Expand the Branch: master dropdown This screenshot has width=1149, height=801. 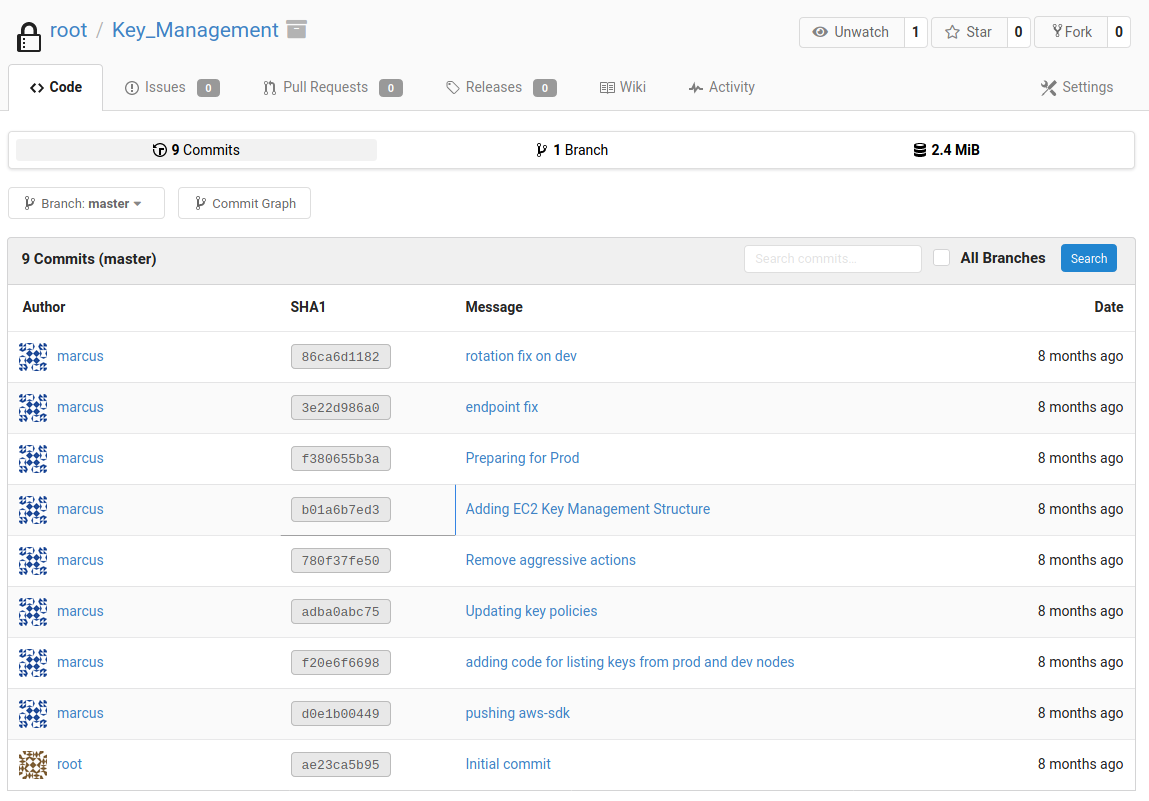pyautogui.click(x=83, y=203)
